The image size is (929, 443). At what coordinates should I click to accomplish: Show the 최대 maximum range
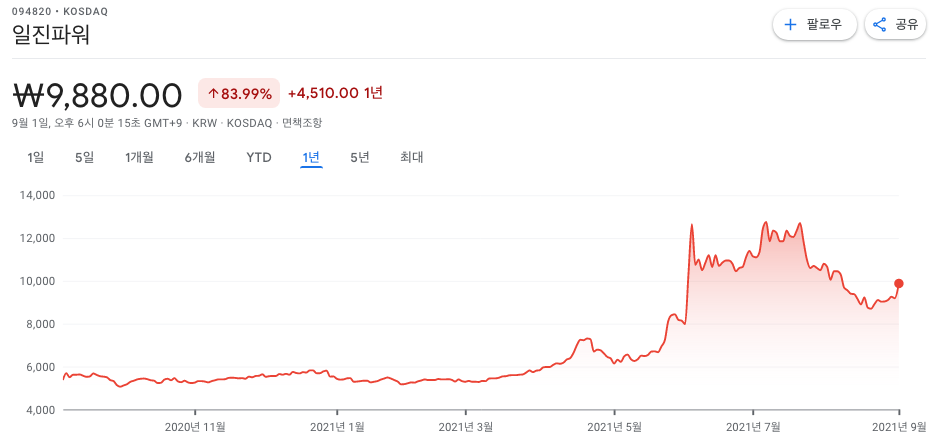(x=411, y=158)
